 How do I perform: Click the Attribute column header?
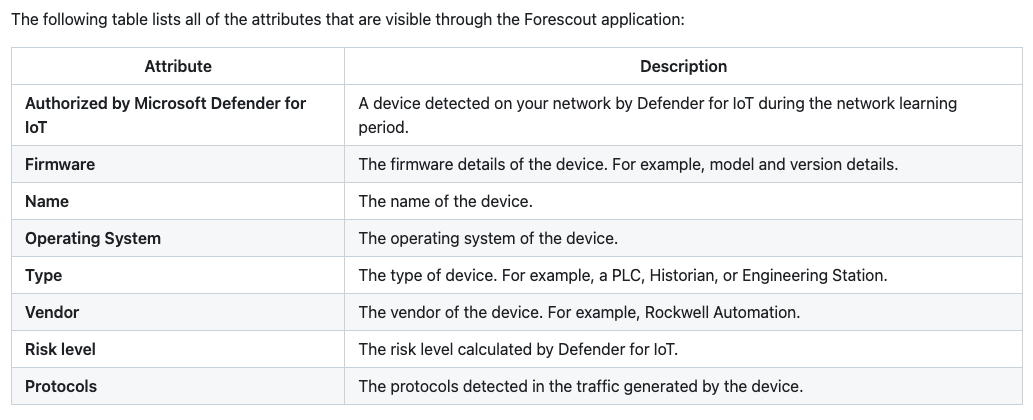click(178, 66)
